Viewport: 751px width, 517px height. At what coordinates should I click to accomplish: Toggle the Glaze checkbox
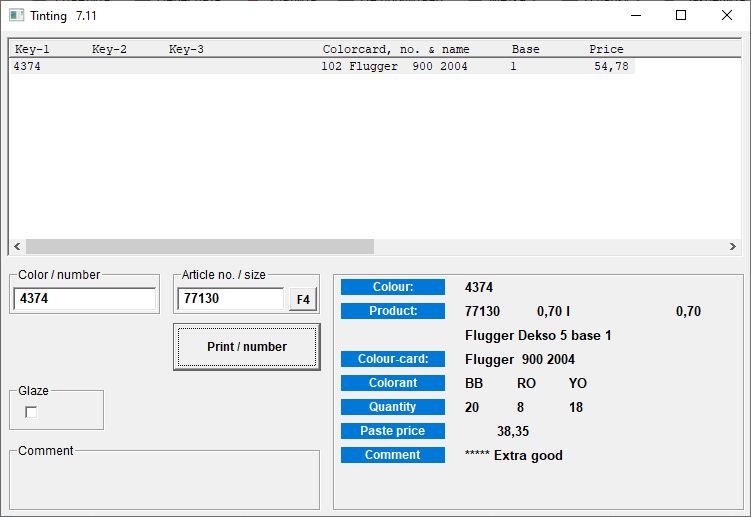(31, 412)
